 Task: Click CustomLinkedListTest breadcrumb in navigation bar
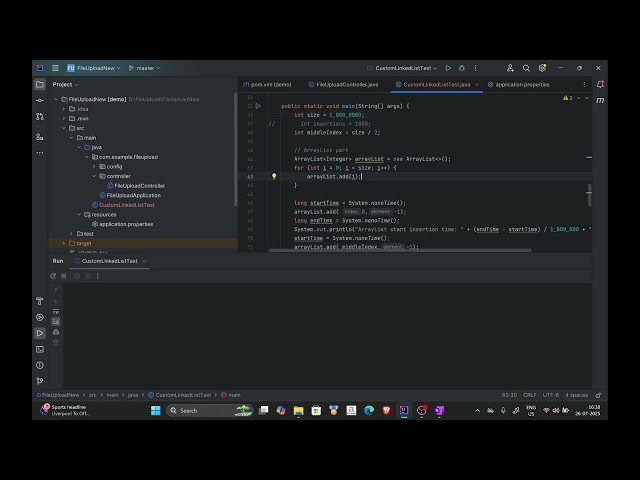pos(180,395)
